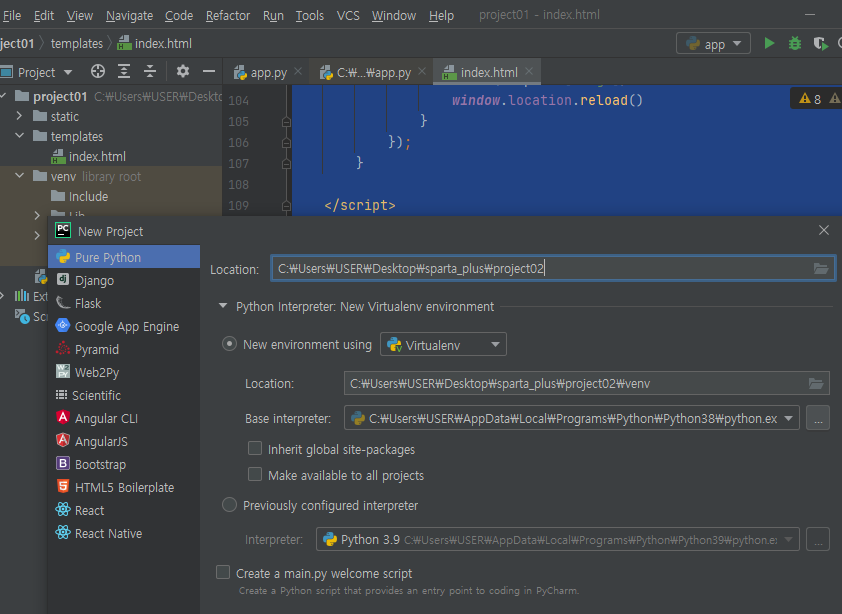842x614 pixels.
Task: Collapse the templates folder
Action: 19,136
